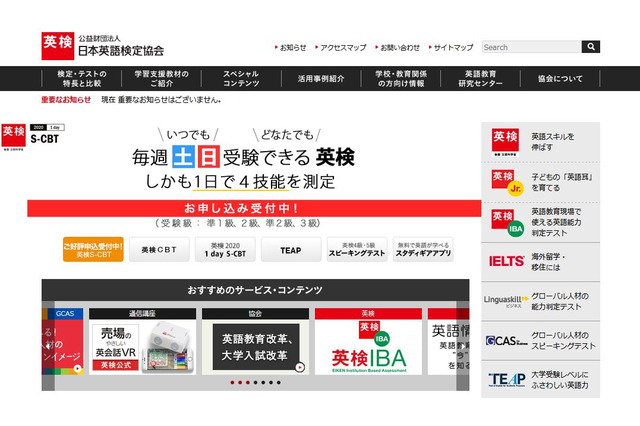Open the お問い合わせ link
640x426 pixels.
point(398,47)
